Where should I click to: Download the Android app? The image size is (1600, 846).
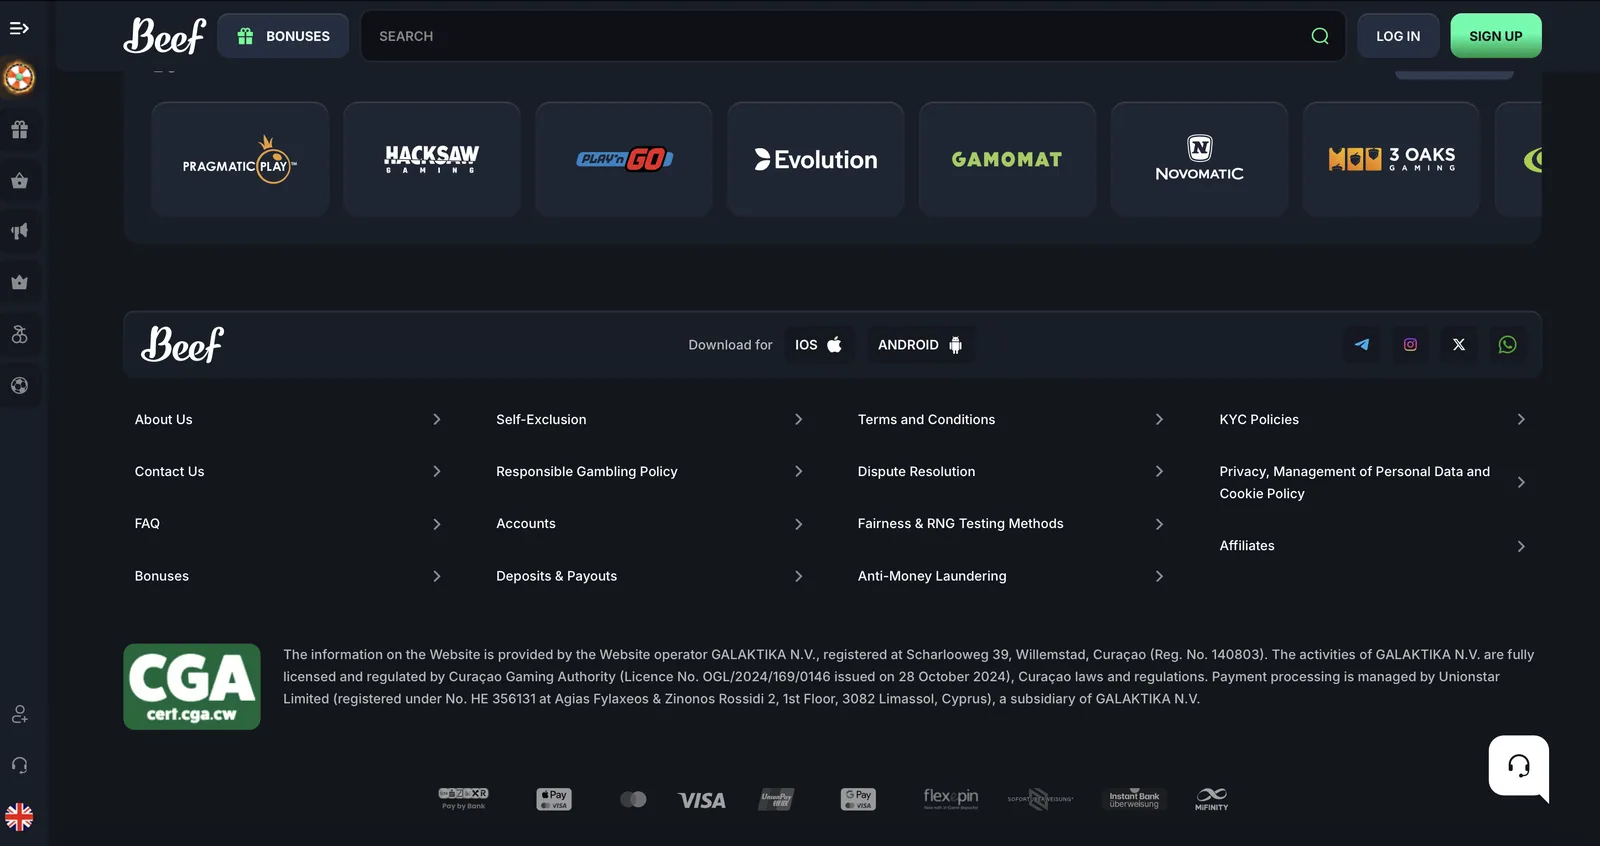920,345
